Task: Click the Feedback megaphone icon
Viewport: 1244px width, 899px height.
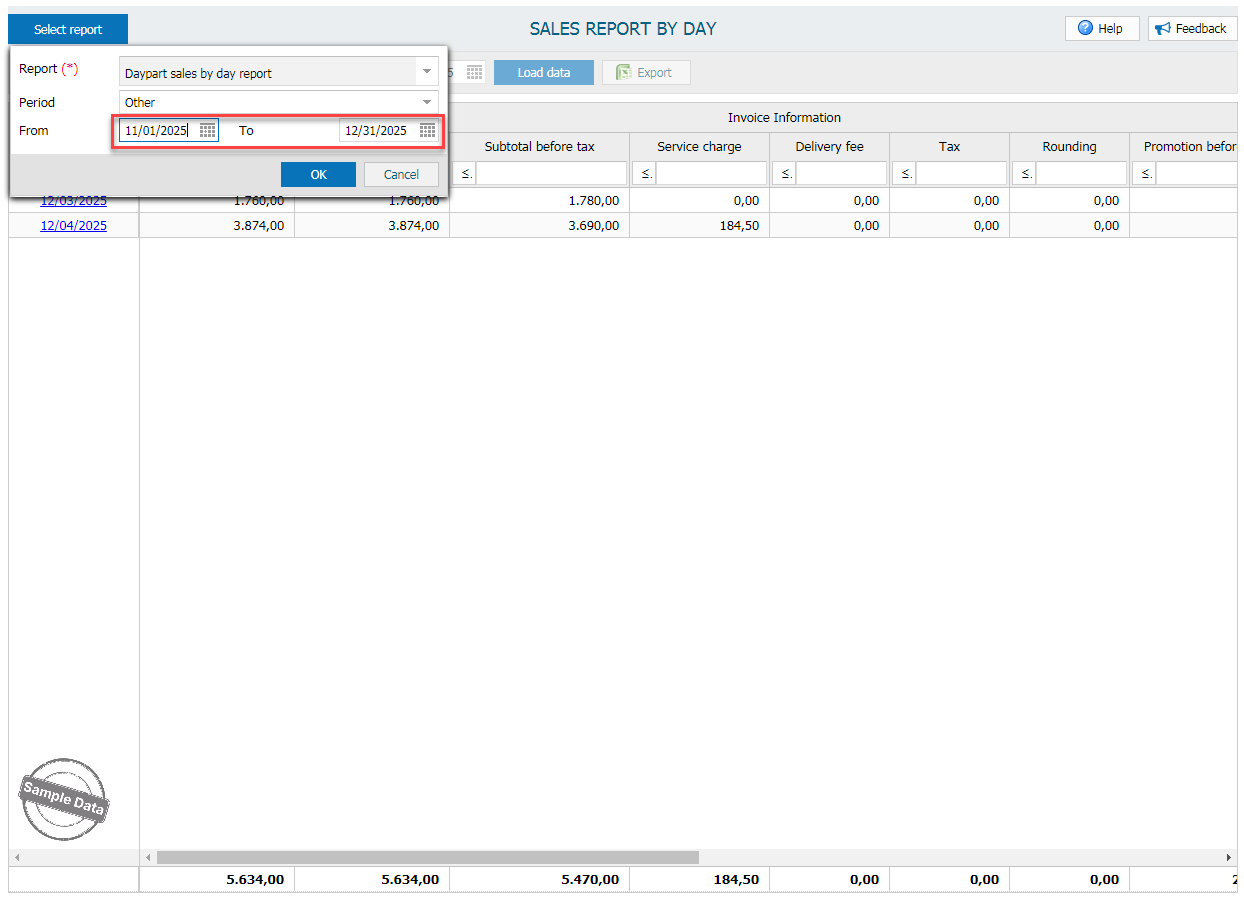Action: [x=1163, y=29]
